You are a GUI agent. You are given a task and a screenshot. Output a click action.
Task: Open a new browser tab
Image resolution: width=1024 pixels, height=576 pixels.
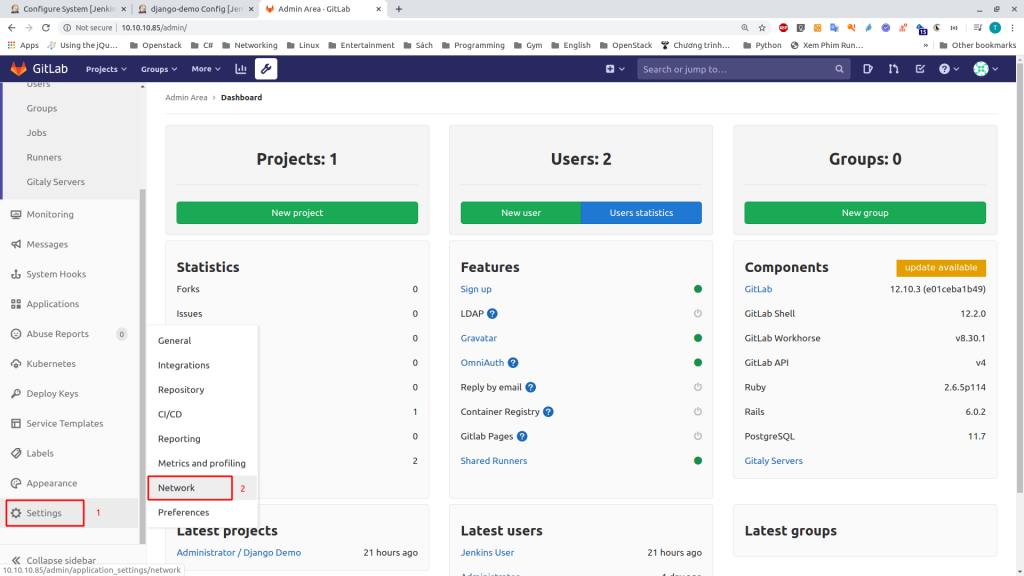point(398,9)
